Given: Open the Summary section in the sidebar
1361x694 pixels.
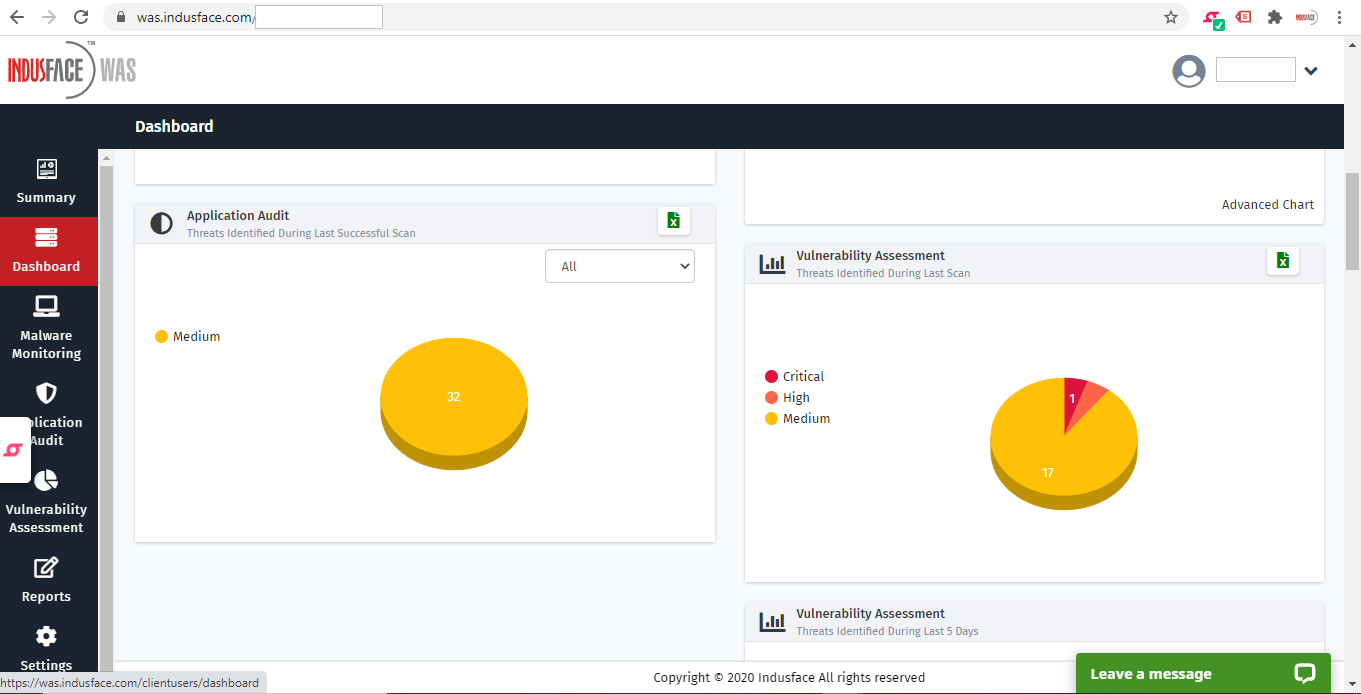Looking at the screenshot, I should pos(46,182).
